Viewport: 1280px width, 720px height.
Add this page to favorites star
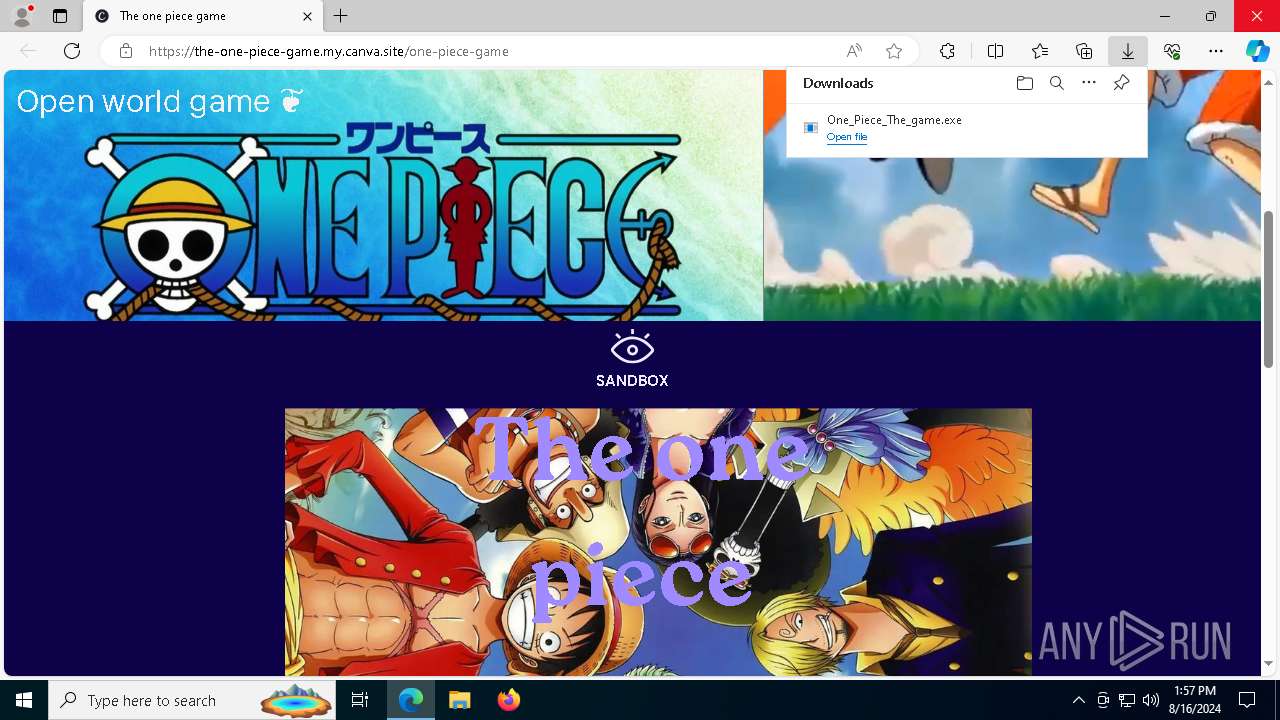[x=894, y=51]
